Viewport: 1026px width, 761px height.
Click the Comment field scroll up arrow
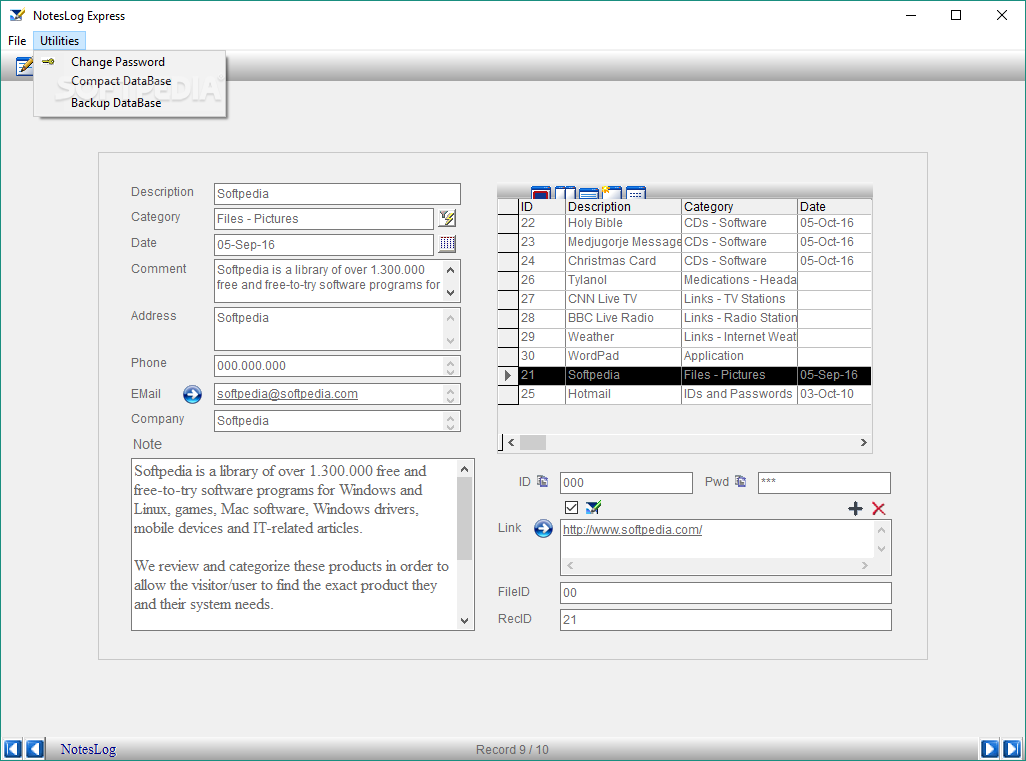pyautogui.click(x=450, y=270)
